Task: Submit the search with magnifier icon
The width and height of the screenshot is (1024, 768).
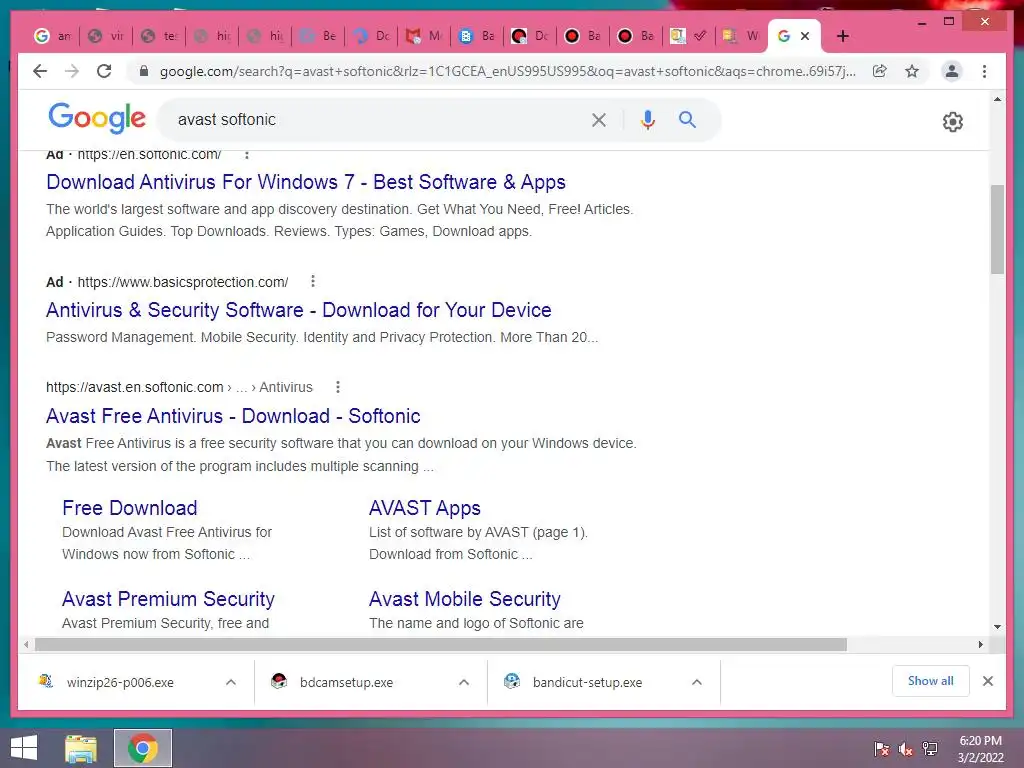Action: click(x=687, y=120)
